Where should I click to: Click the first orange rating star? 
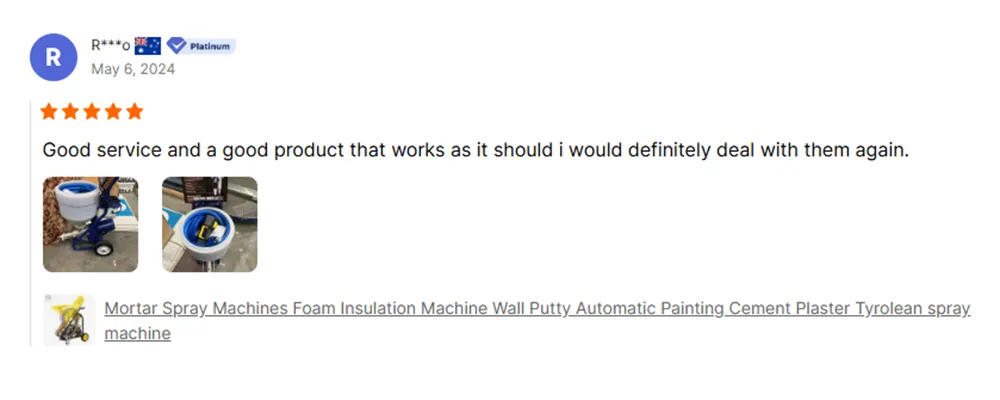pyautogui.click(x=50, y=111)
